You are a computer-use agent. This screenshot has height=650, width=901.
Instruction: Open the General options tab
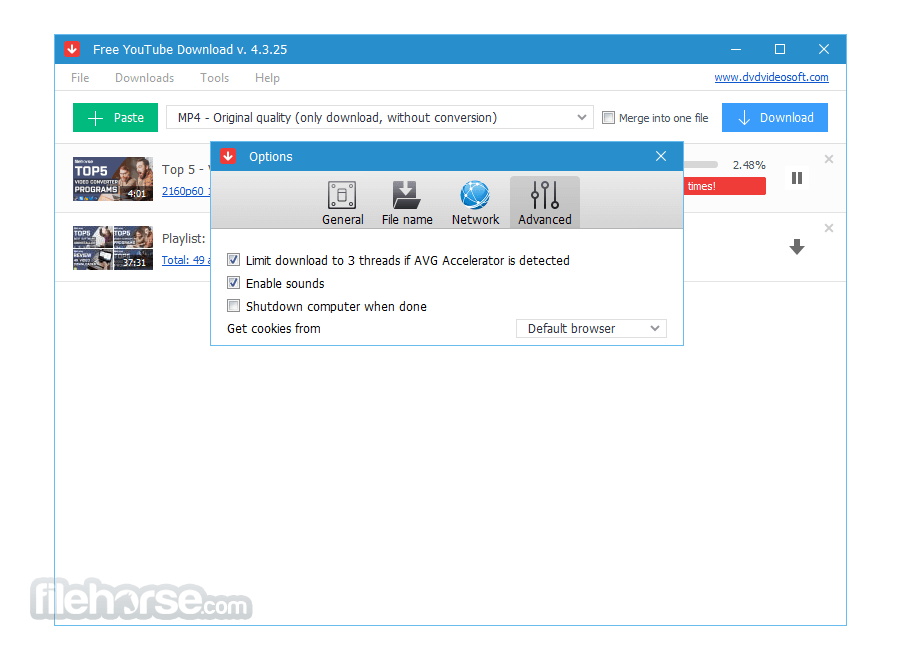tap(342, 203)
